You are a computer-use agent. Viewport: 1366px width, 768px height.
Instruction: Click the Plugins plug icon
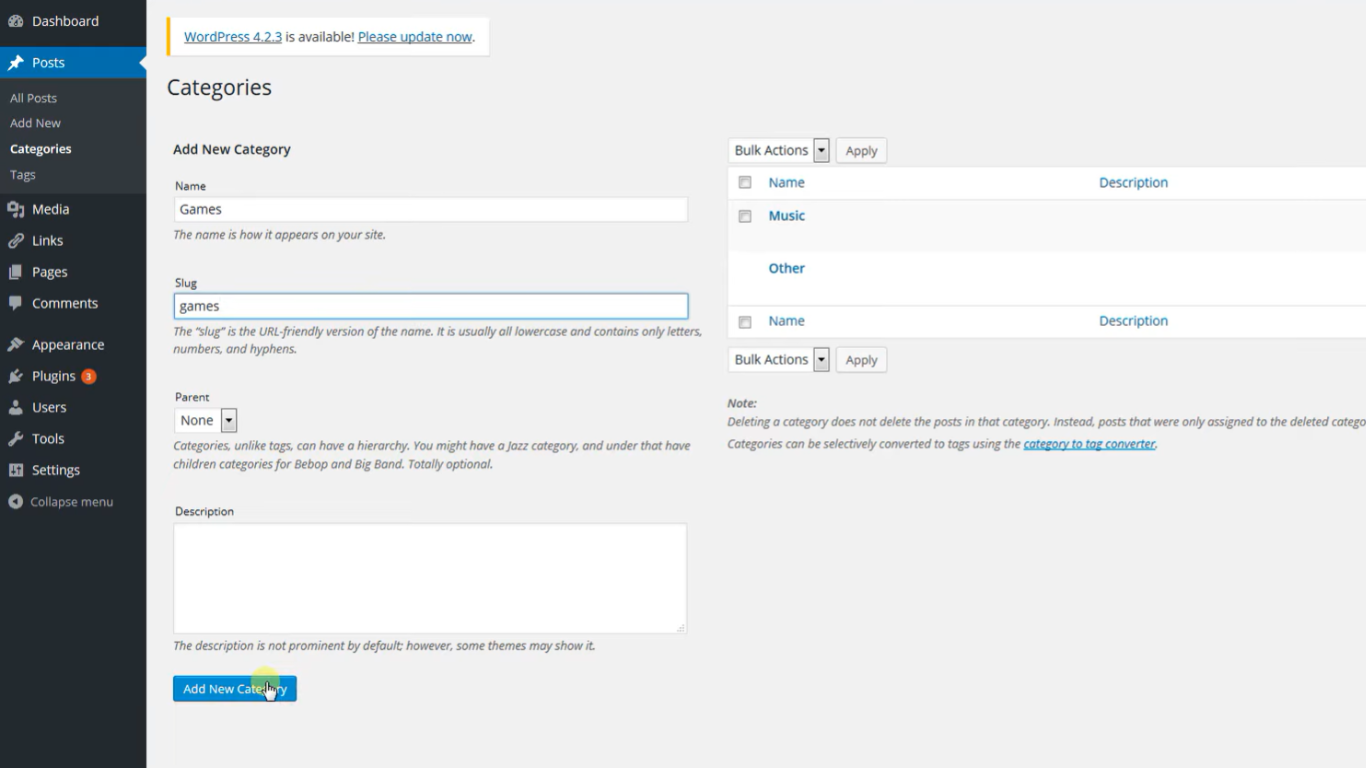[x=16, y=377]
